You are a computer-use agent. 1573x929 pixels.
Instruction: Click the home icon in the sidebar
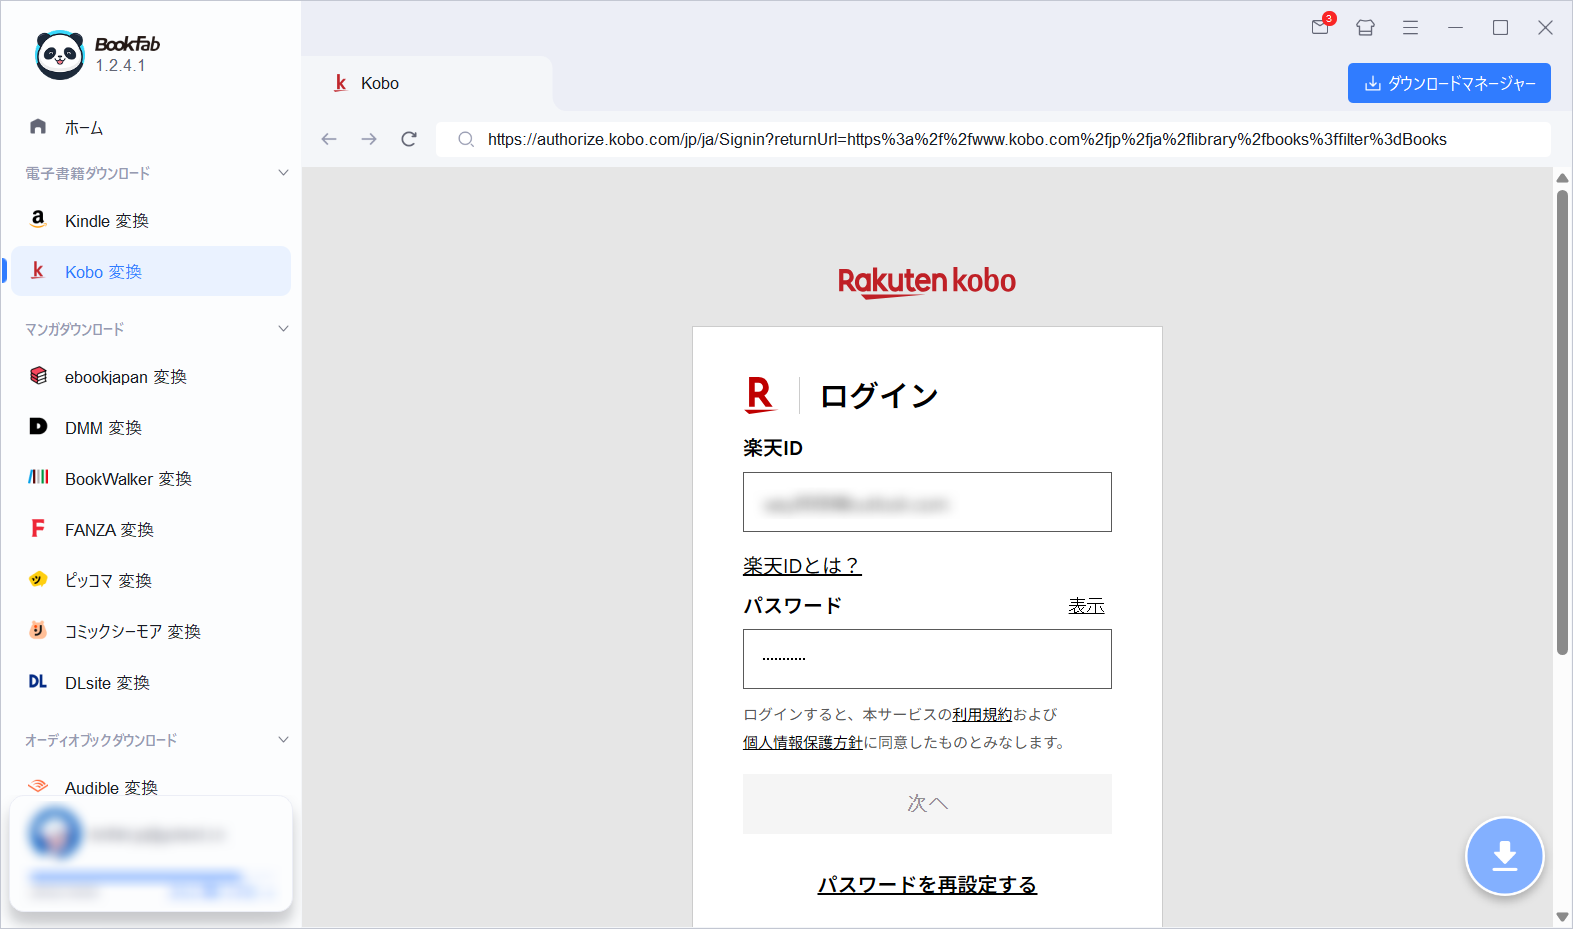coord(38,126)
